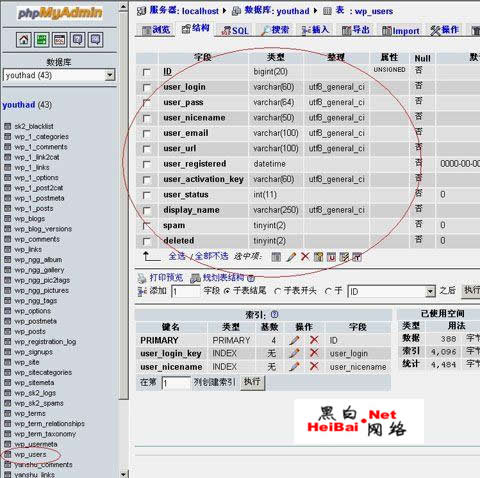Click the index icon for selected fields
The height and width of the screenshot is (478, 480).
click(344, 257)
